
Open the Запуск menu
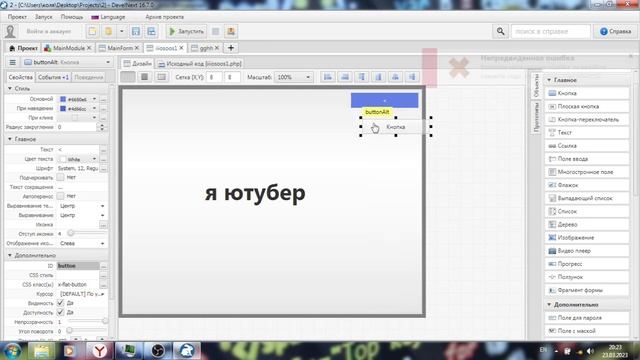[44, 17]
